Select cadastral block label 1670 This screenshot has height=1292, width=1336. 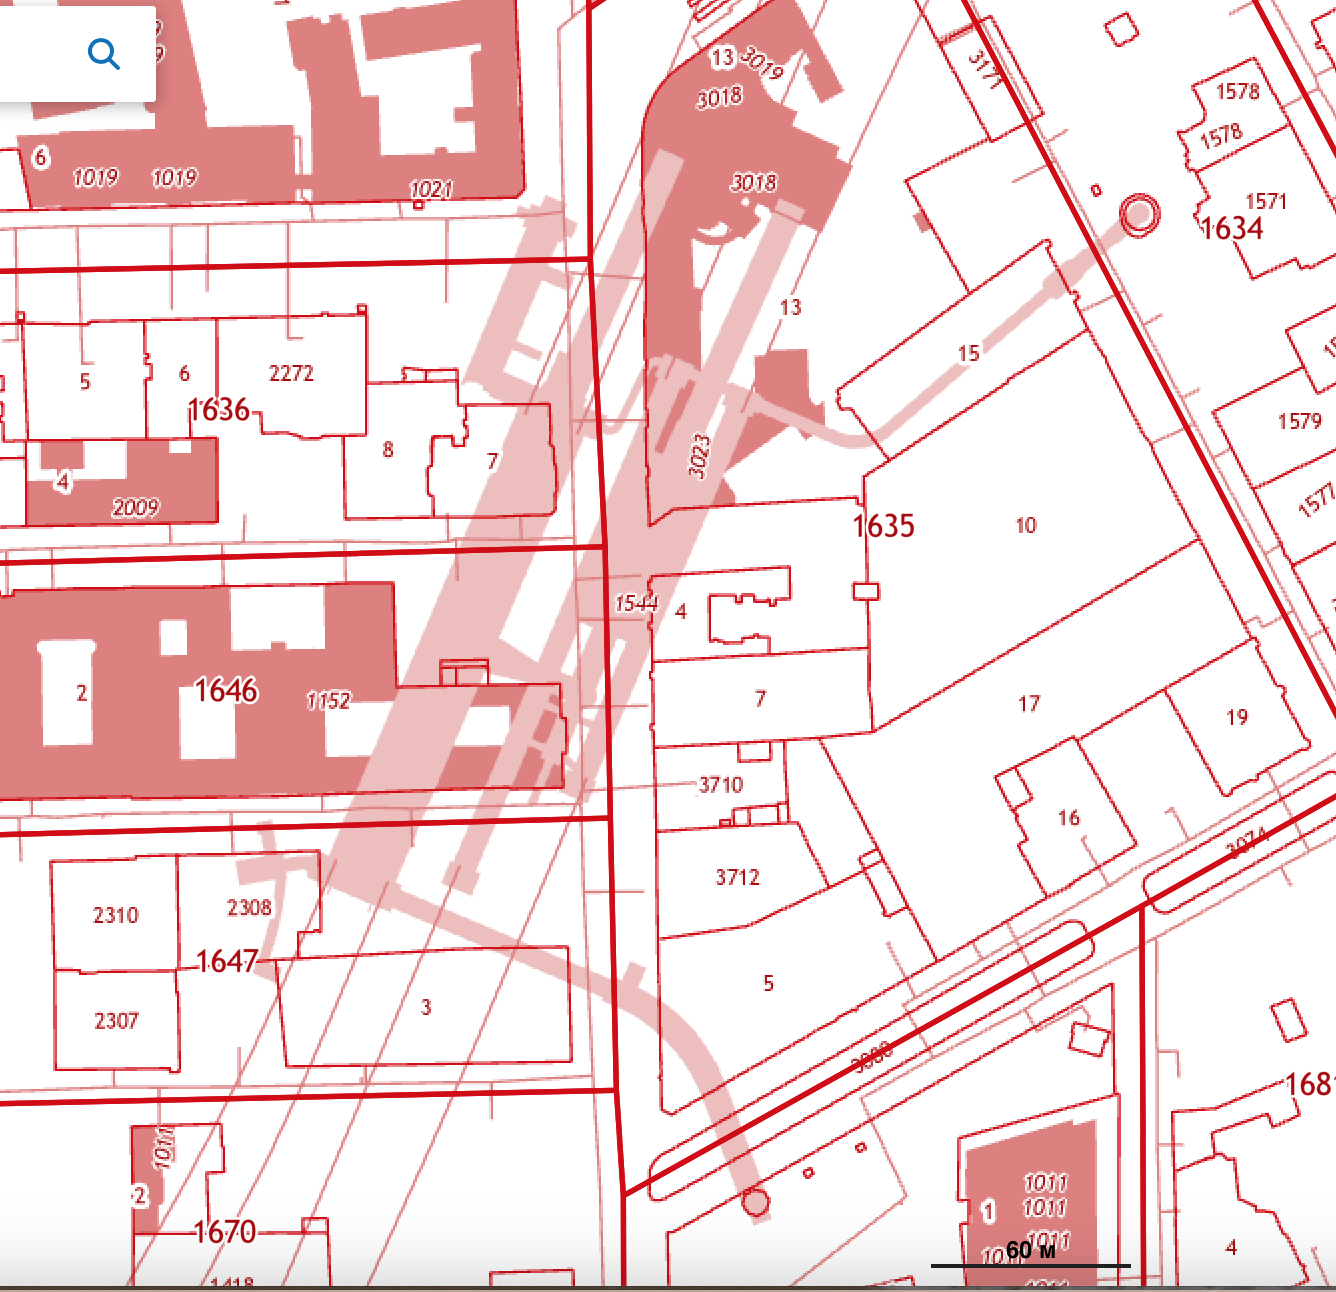(225, 1231)
